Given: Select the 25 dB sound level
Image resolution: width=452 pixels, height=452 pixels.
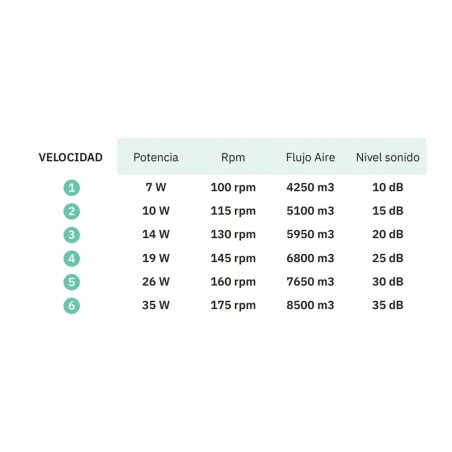Looking at the screenshot, I should (388, 258).
